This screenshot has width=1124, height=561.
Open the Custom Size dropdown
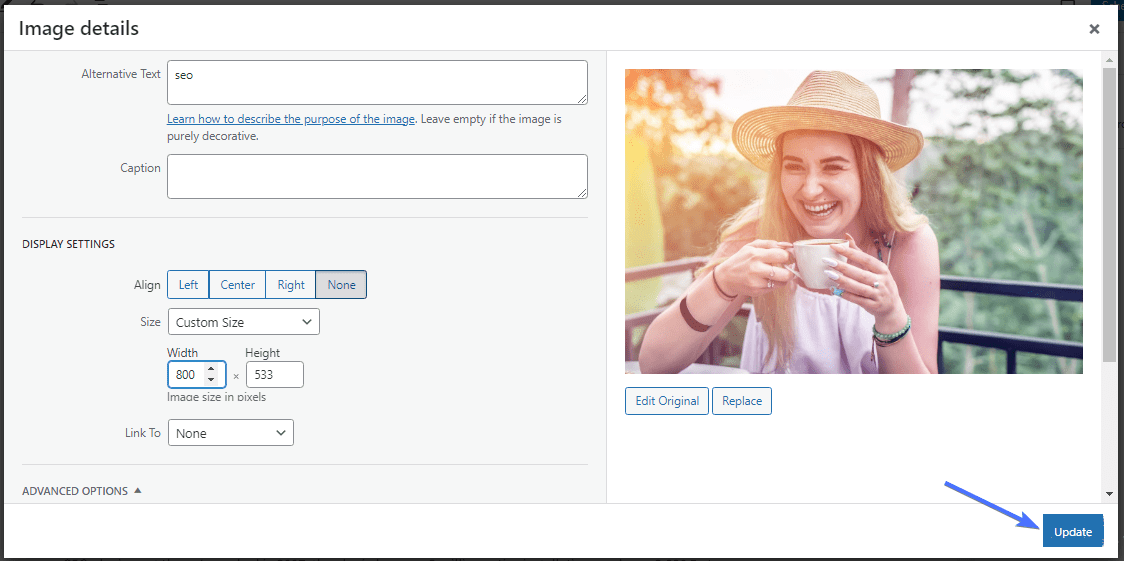[244, 322]
